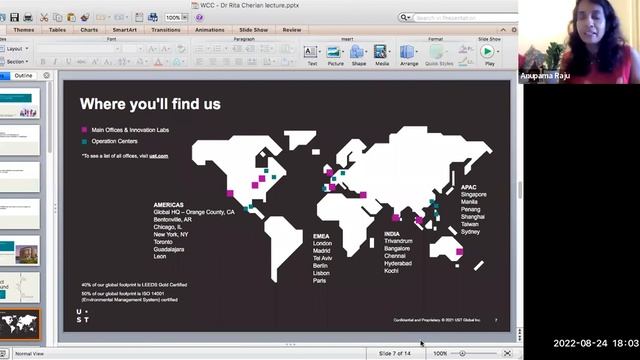Image resolution: width=640 pixels, height=360 pixels.
Task: Click the Format painter brush icon
Action: [85, 17]
